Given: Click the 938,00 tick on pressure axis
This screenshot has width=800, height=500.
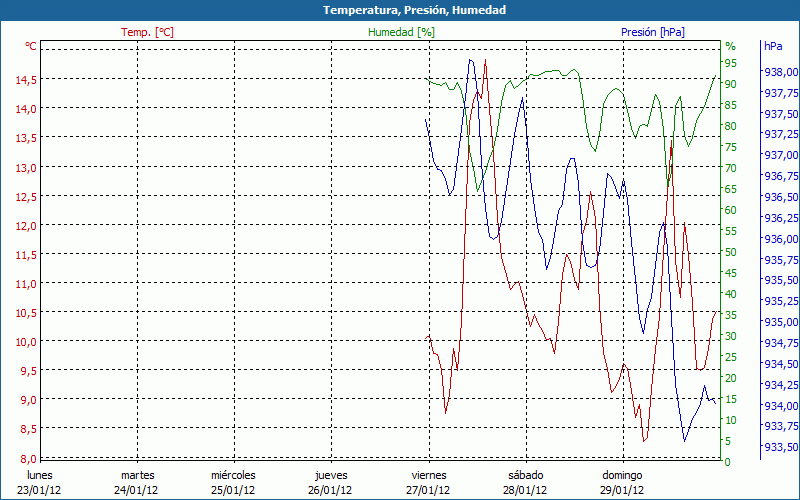Looking at the screenshot, I should pos(780,72).
